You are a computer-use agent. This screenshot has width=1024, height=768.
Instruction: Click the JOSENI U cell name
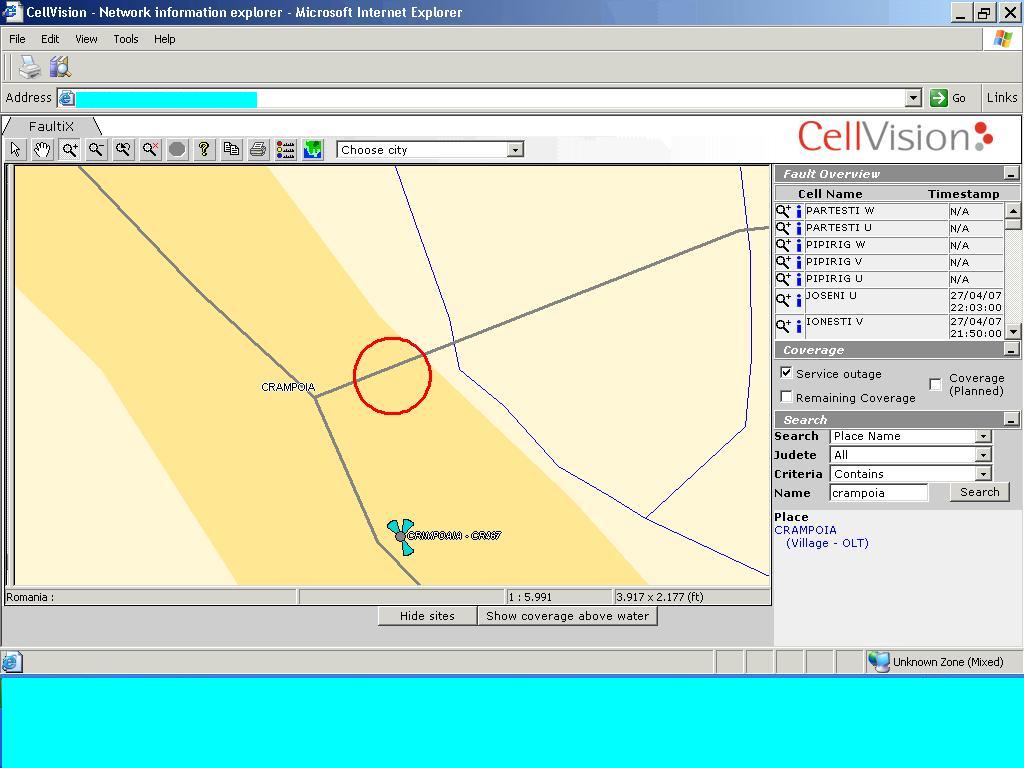tap(831, 296)
